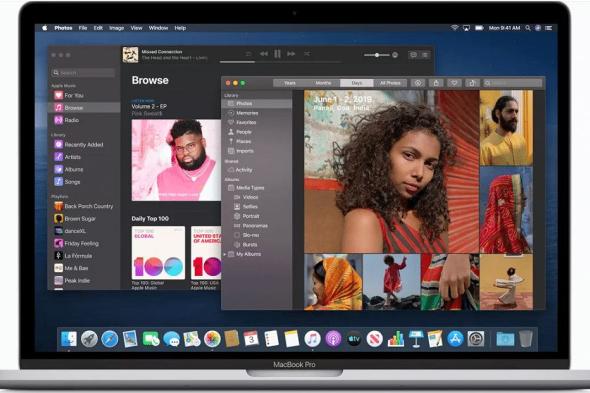
Task: Open the Trash in the Dock
Action: pos(526,339)
